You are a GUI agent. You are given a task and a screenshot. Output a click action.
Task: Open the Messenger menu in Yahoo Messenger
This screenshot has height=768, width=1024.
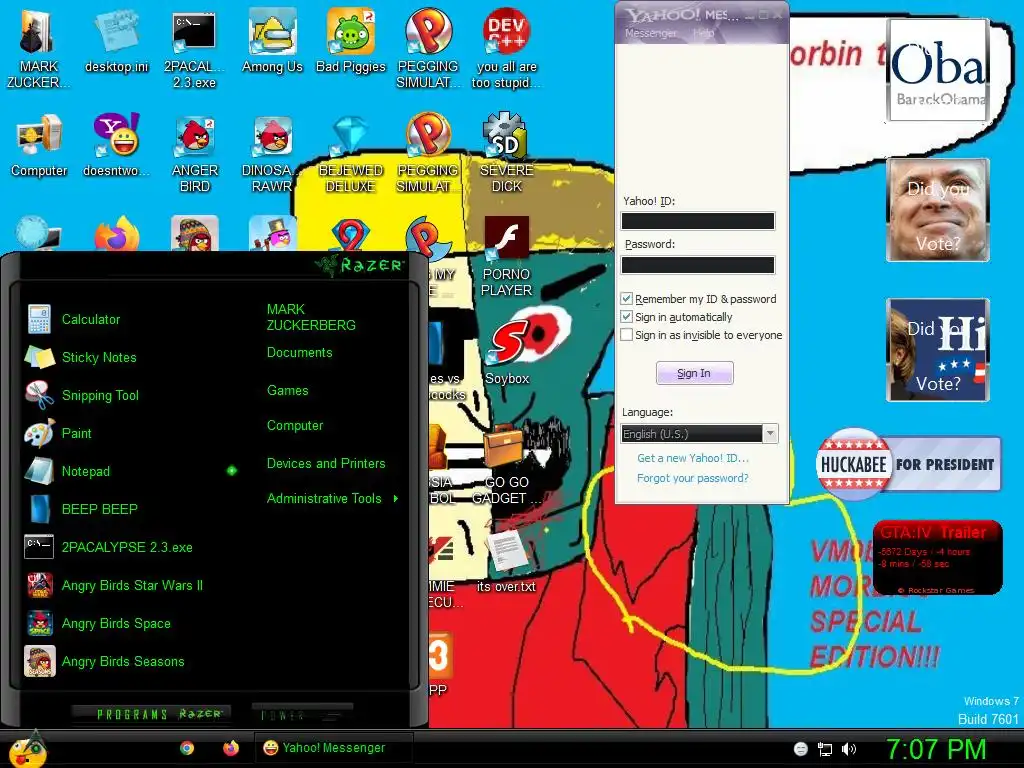coord(650,33)
